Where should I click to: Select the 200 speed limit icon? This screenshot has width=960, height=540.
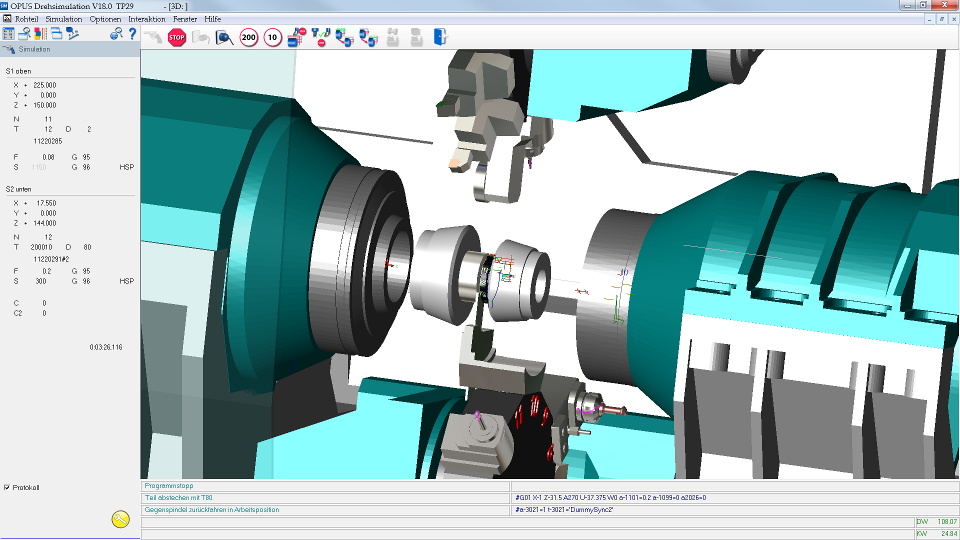pyautogui.click(x=249, y=37)
